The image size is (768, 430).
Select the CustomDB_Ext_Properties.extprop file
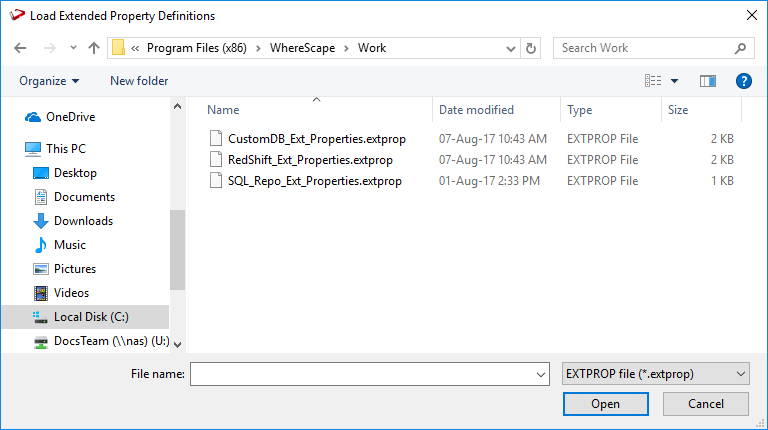point(316,139)
